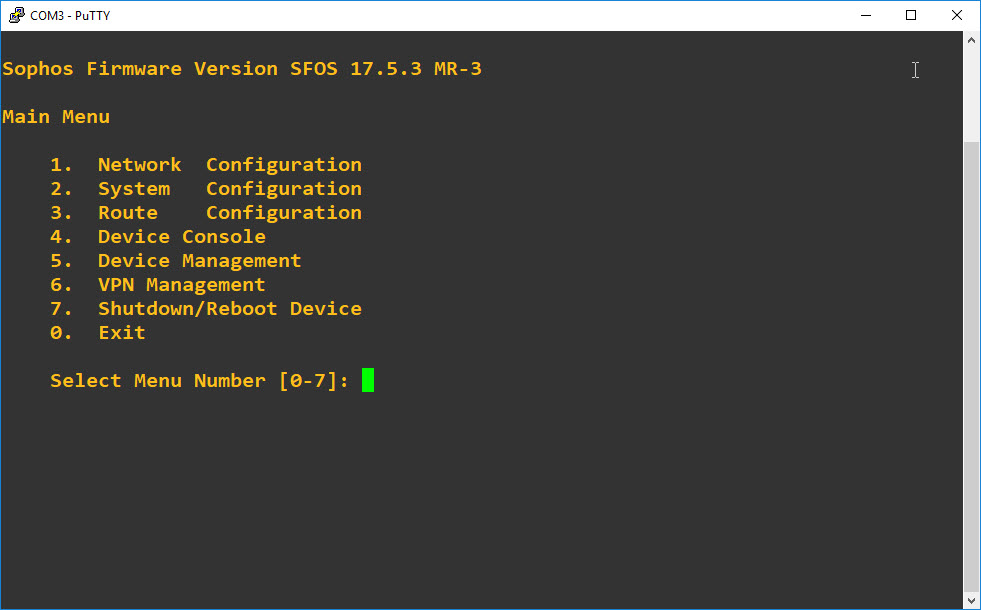Click the scrollbar up arrow
This screenshot has height=610, width=981.
pyautogui.click(x=971, y=40)
